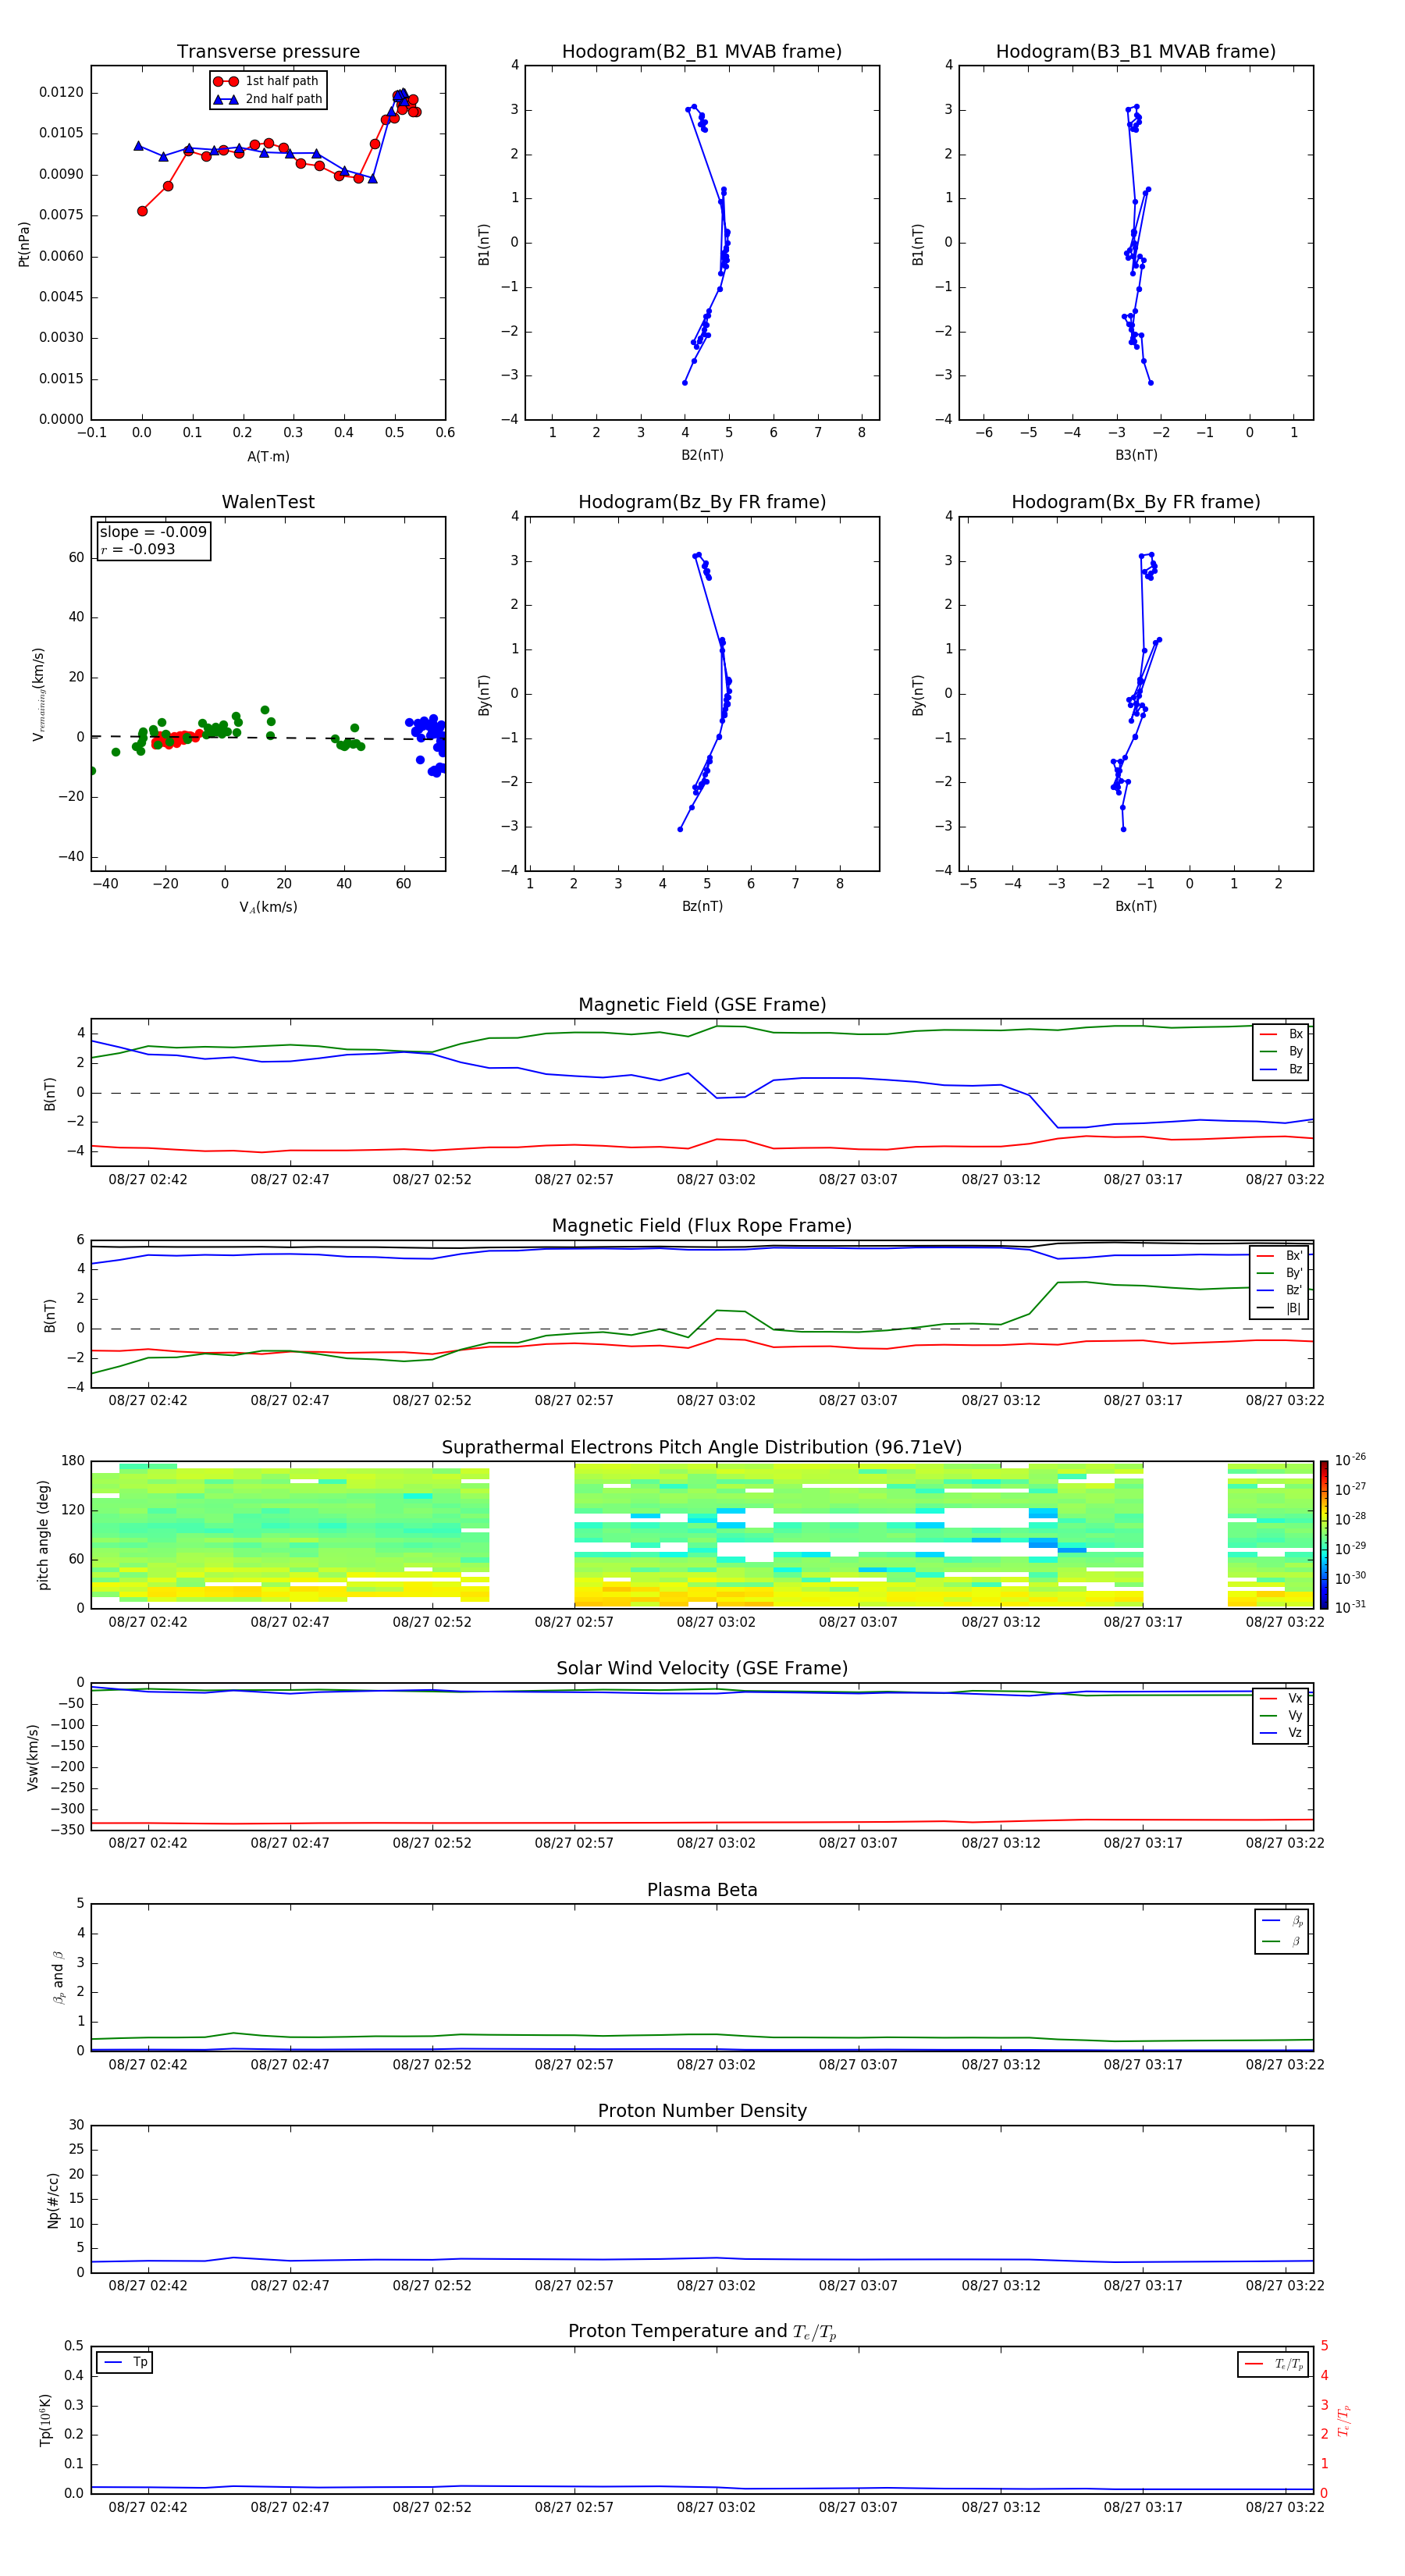The height and width of the screenshot is (2576, 1405).
Task: Click the 'B2(nT)' x-axis label
Action: (x=702, y=455)
